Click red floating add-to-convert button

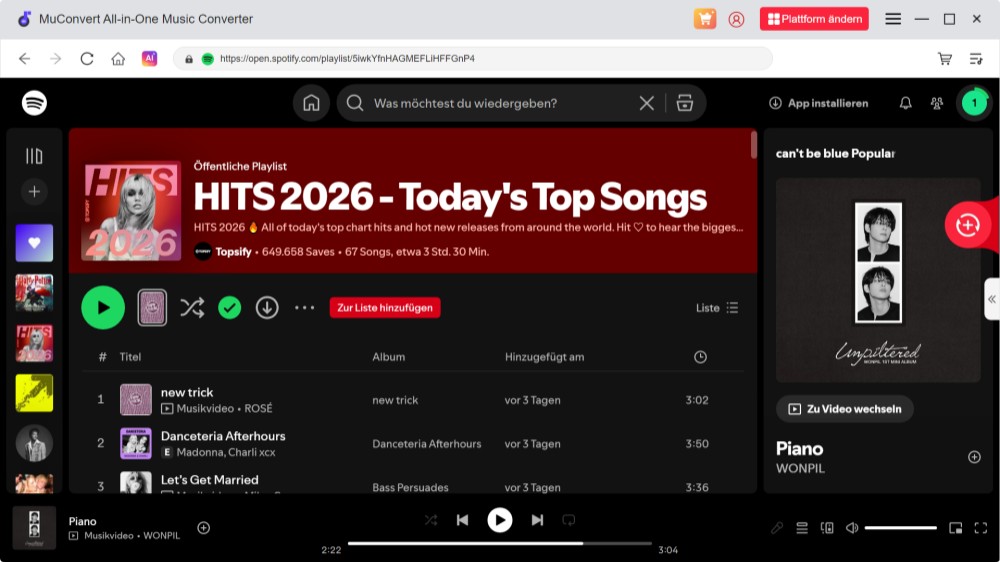pyautogui.click(x=967, y=225)
